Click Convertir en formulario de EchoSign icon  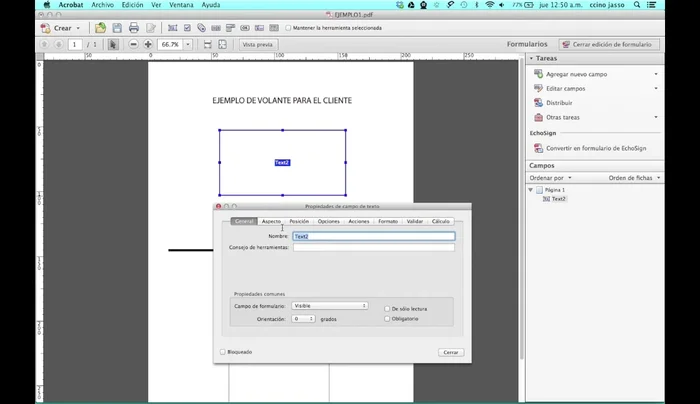point(539,148)
